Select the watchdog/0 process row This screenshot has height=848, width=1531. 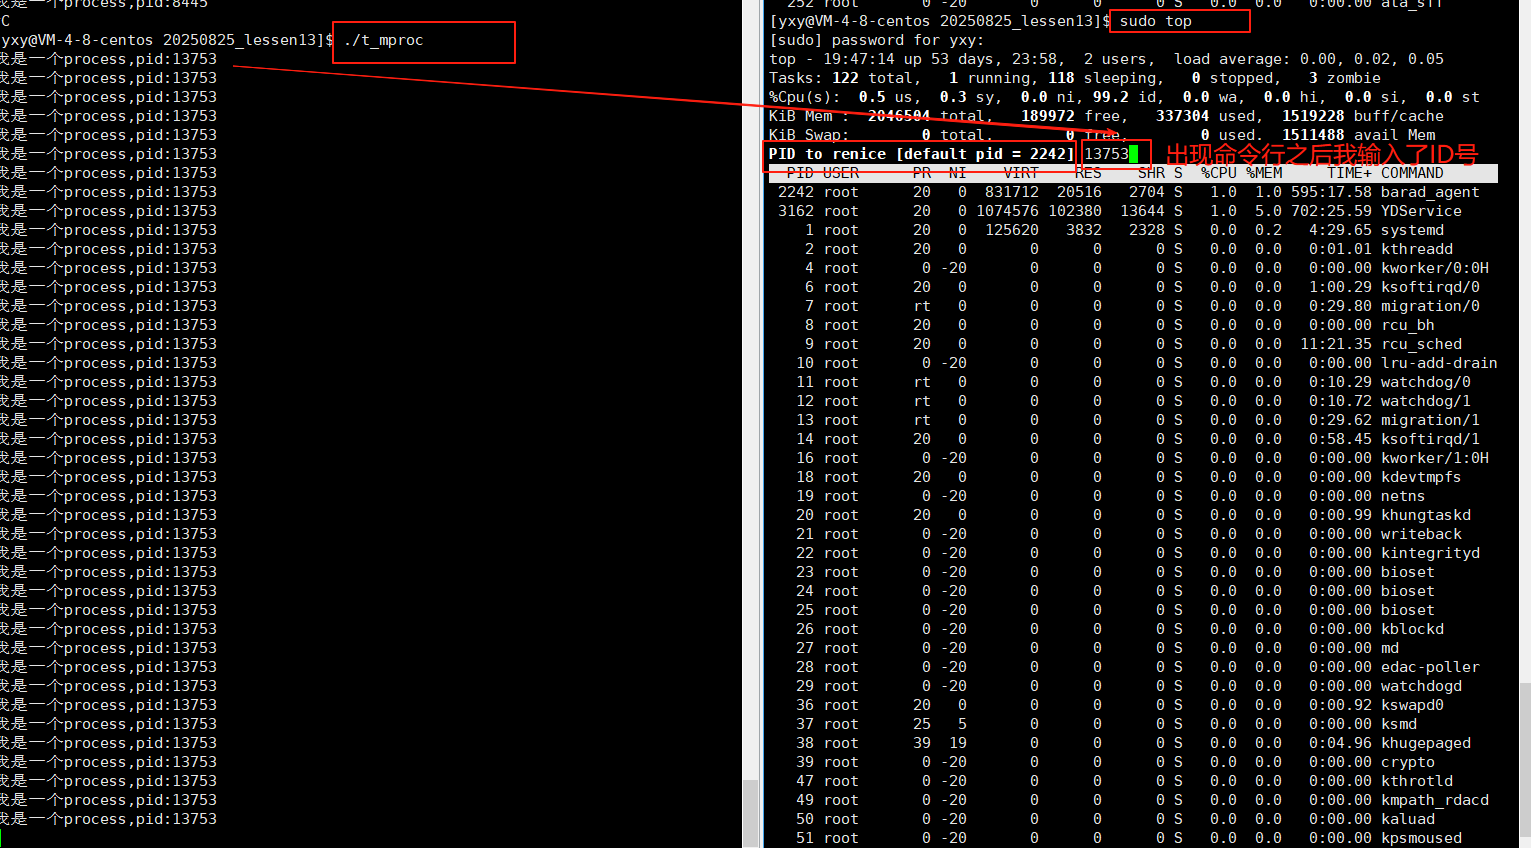[1133, 382]
